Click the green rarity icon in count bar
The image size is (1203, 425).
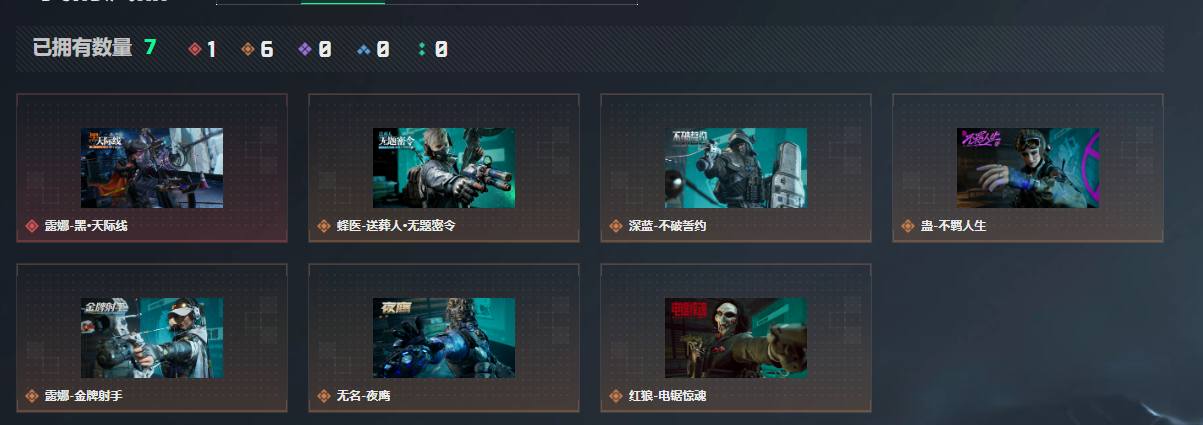click(x=423, y=48)
